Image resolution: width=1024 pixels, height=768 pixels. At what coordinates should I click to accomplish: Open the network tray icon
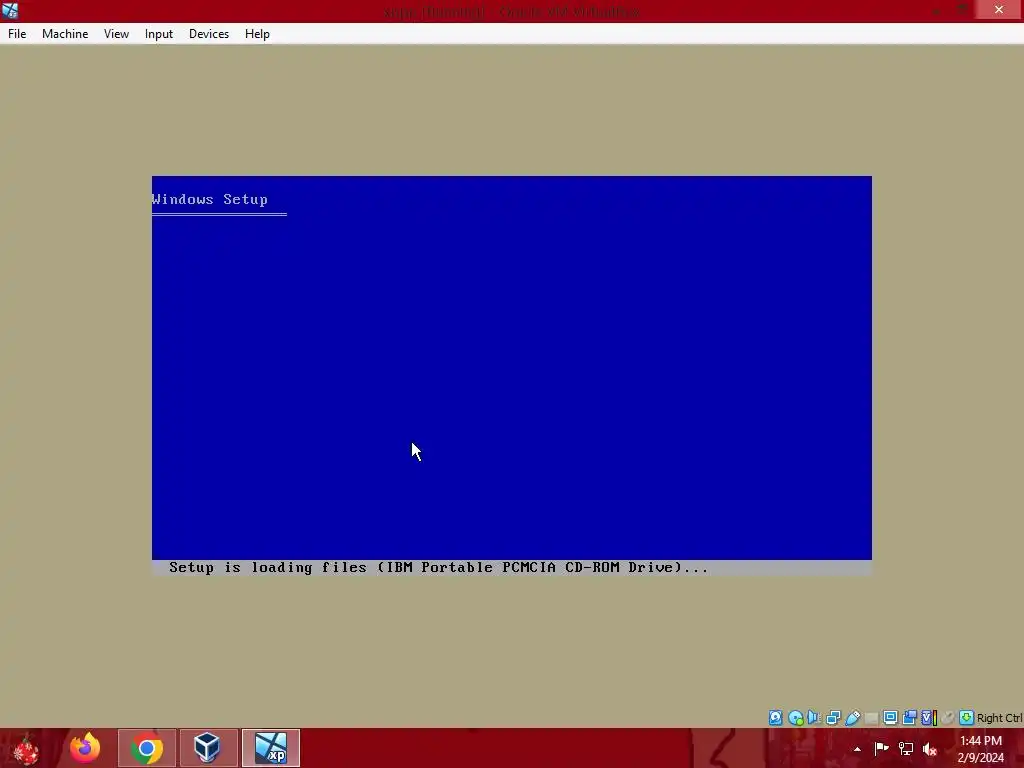906,748
